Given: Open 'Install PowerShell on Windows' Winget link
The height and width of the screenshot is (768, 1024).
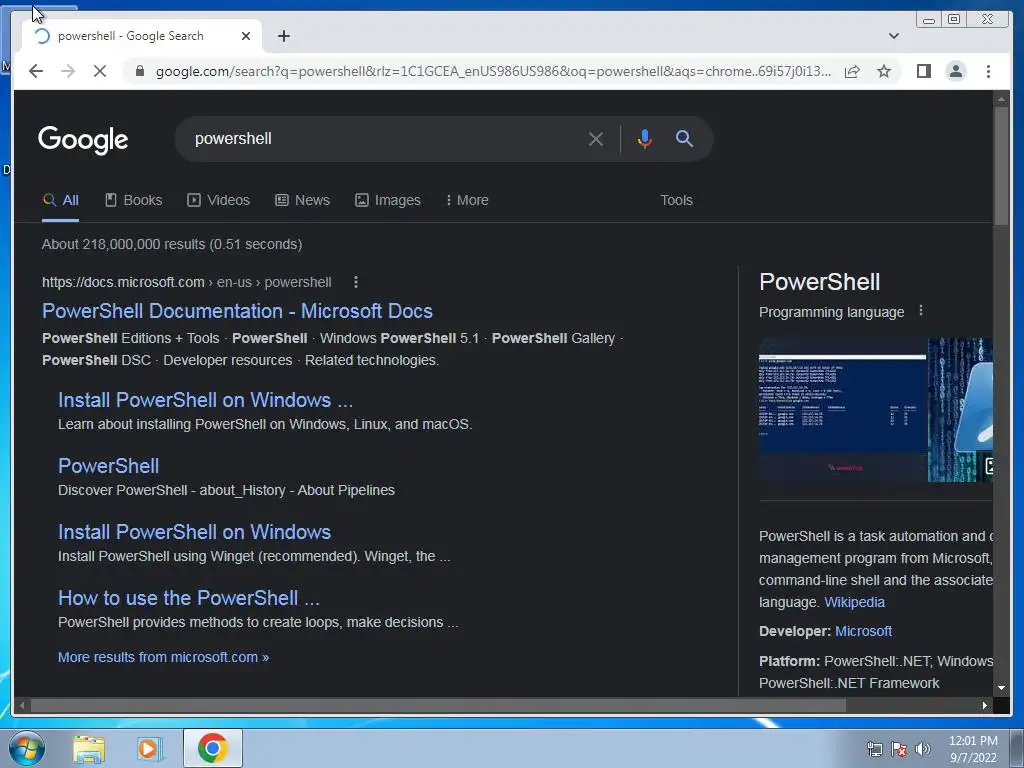Looking at the screenshot, I should [x=195, y=532].
